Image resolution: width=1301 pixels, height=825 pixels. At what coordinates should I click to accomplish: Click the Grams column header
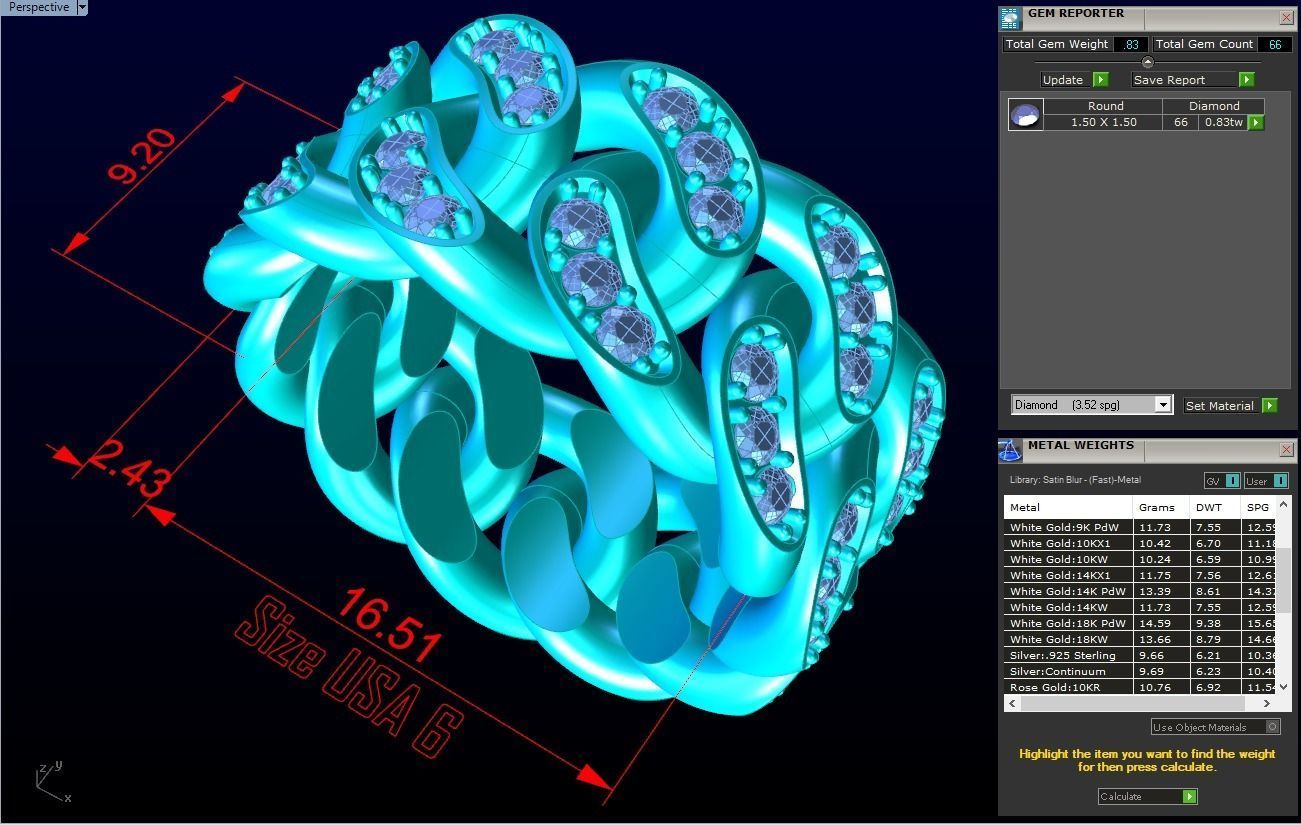tap(1160, 507)
